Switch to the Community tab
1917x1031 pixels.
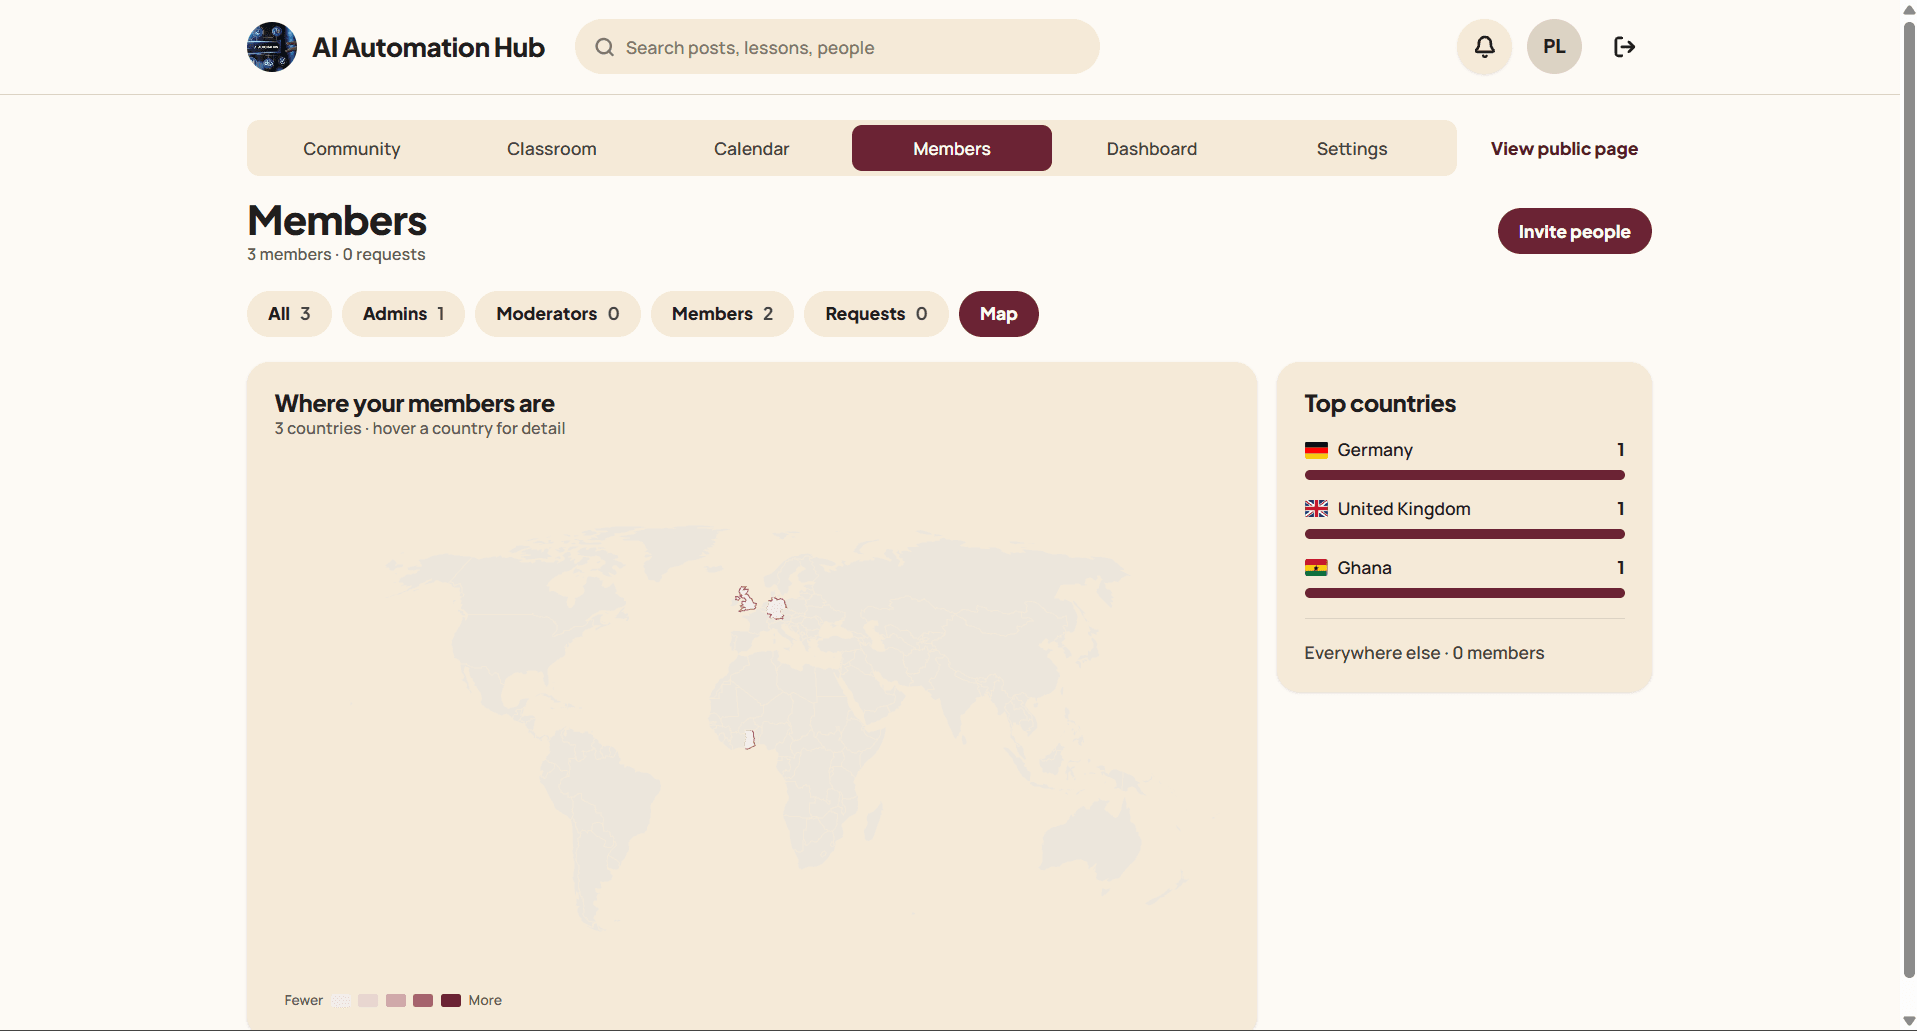click(352, 148)
